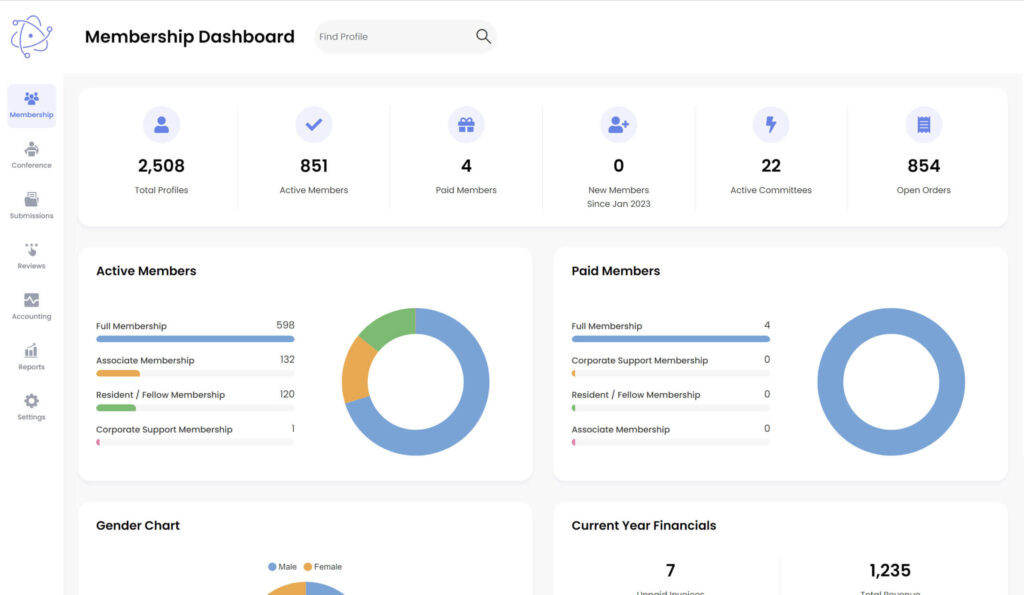
Task: Click the Paid Members gift icon
Action: (466, 125)
